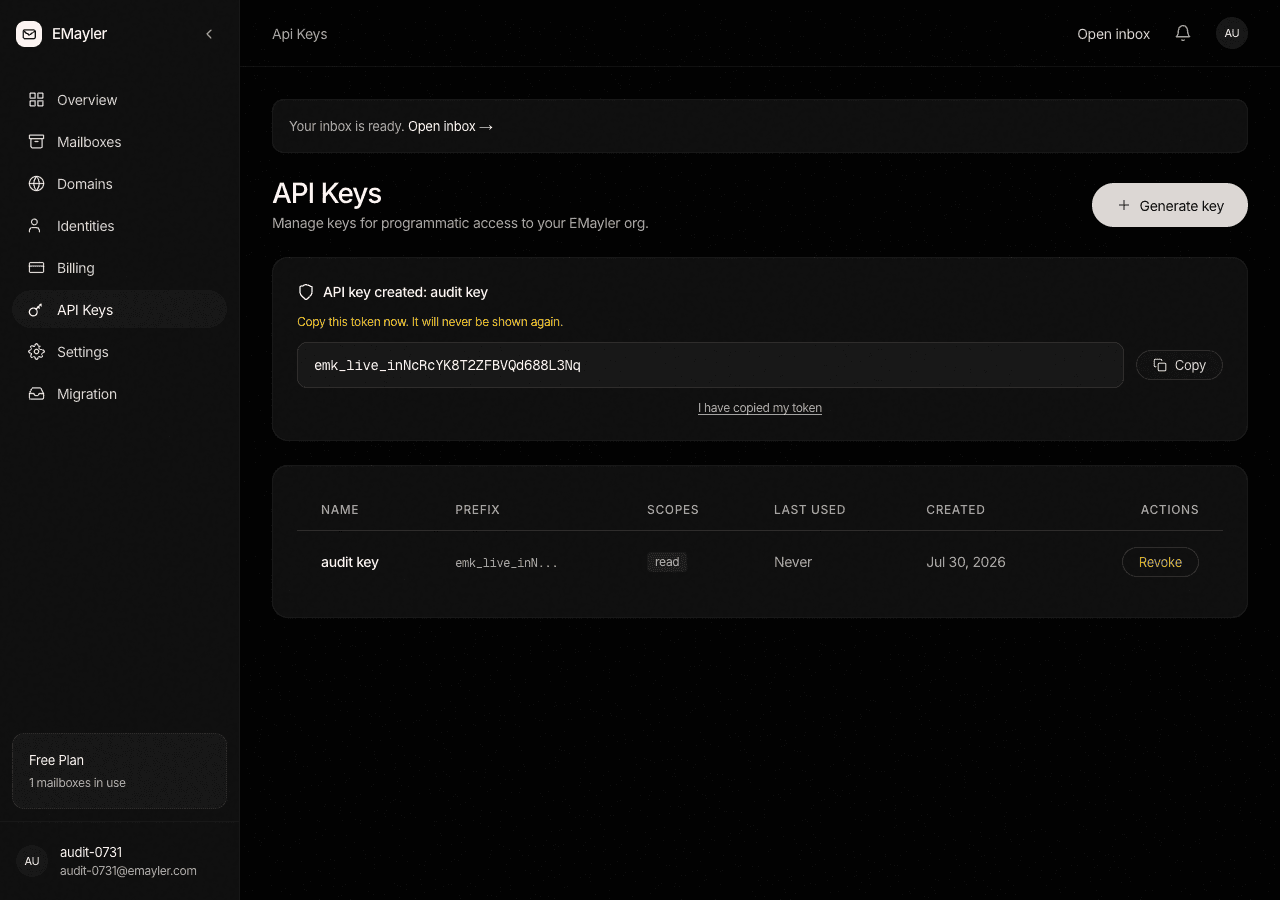Viewport: 1280px width, 900px height.
Task: Open the Migration page
Action: click(x=119, y=394)
